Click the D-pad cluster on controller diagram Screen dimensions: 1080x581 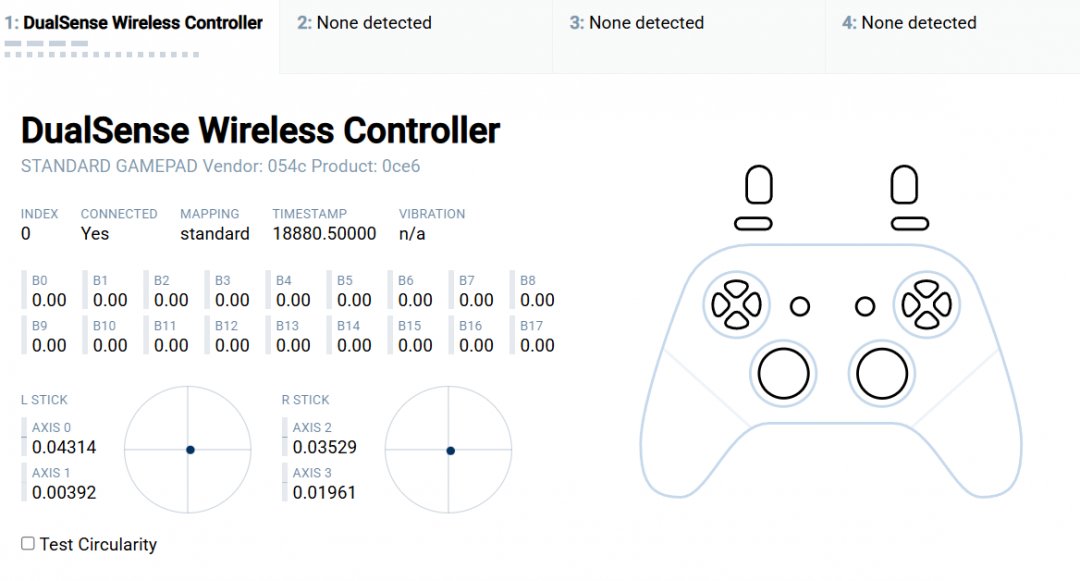tap(735, 303)
